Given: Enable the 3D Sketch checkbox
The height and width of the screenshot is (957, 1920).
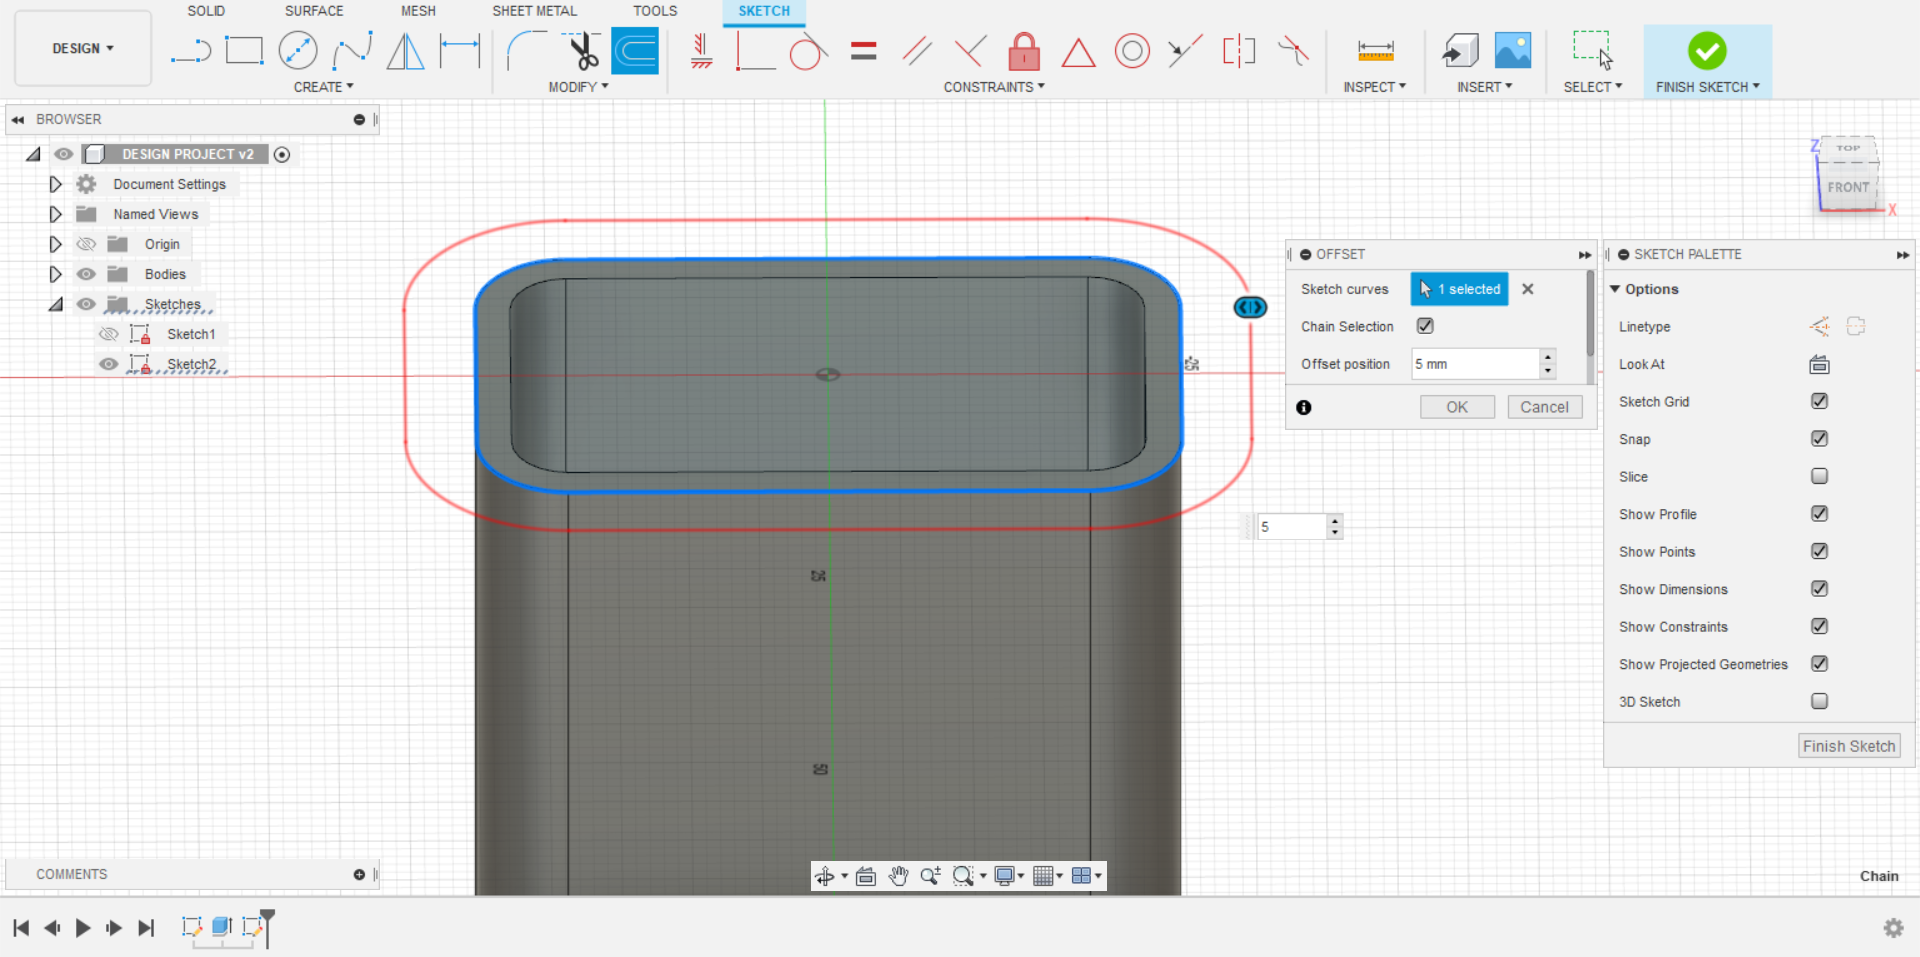Looking at the screenshot, I should click(1819, 701).
